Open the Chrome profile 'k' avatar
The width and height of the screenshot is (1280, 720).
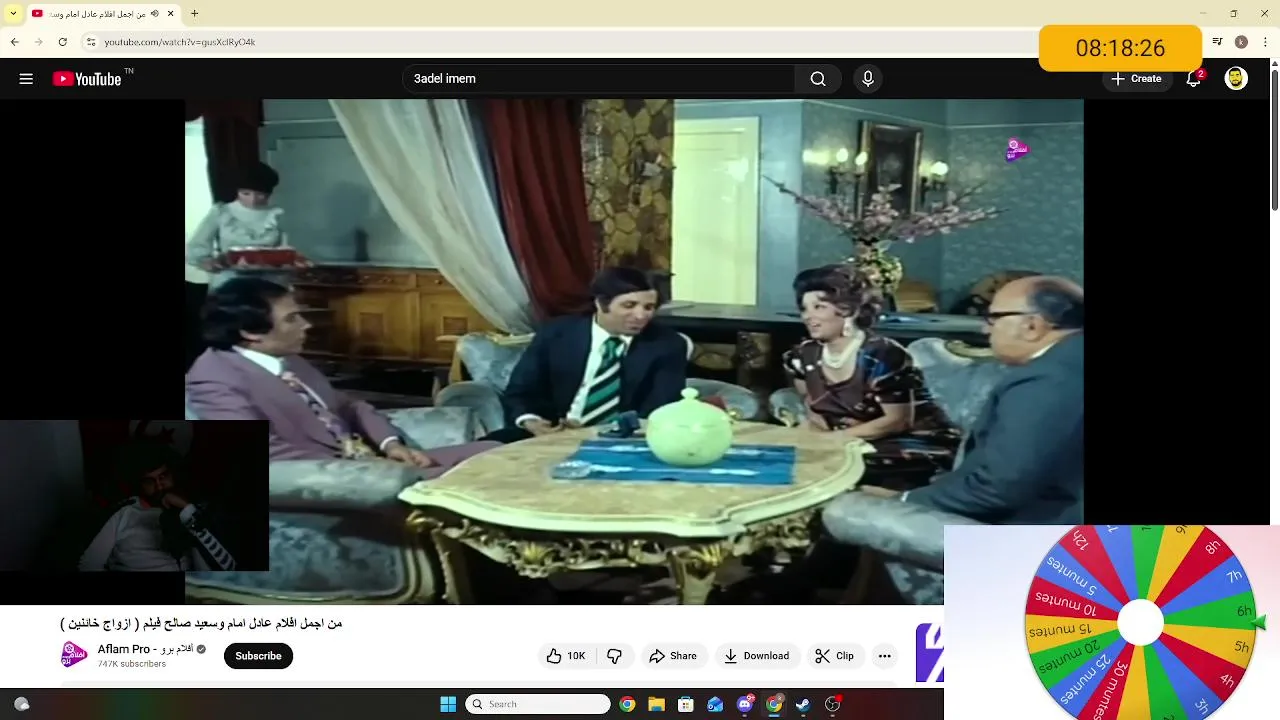pyautogui.click(x=1241, y=42)
